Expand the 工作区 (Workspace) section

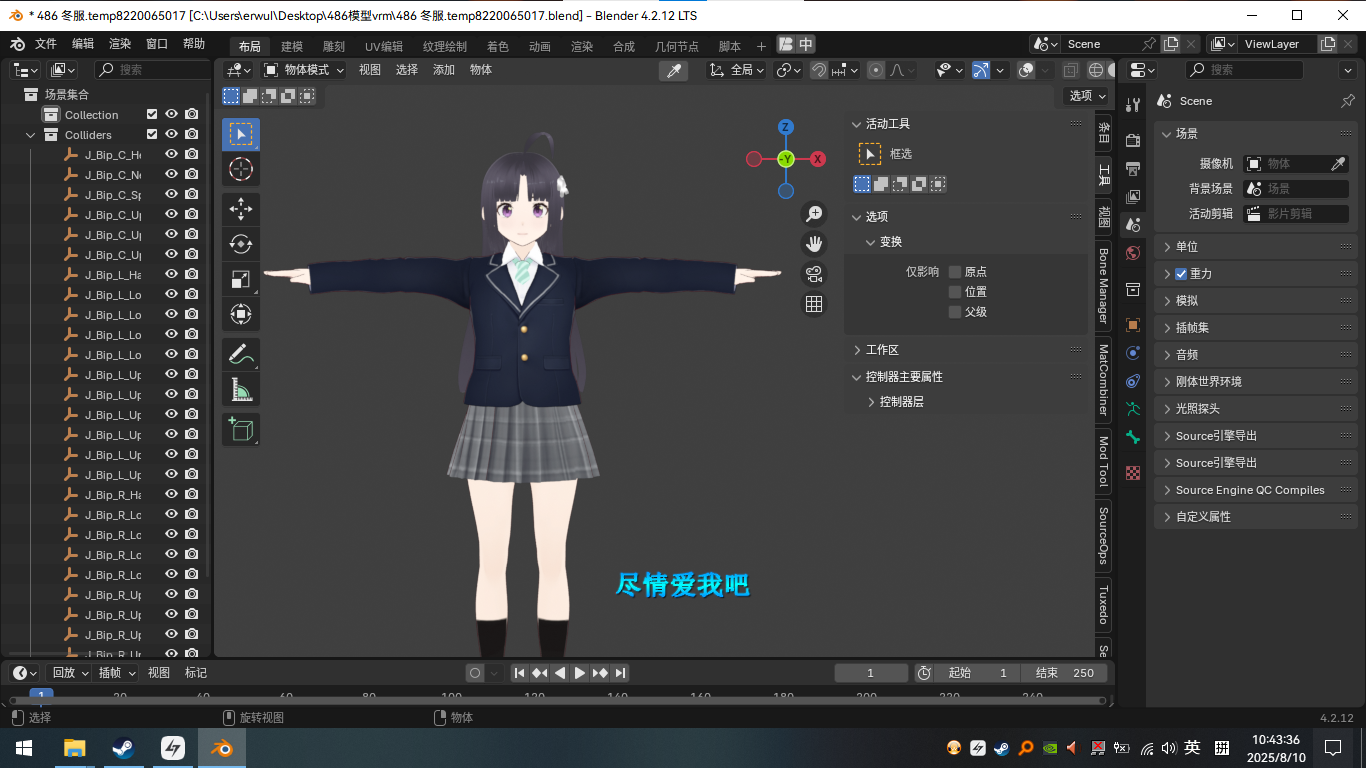pos(881,350)
